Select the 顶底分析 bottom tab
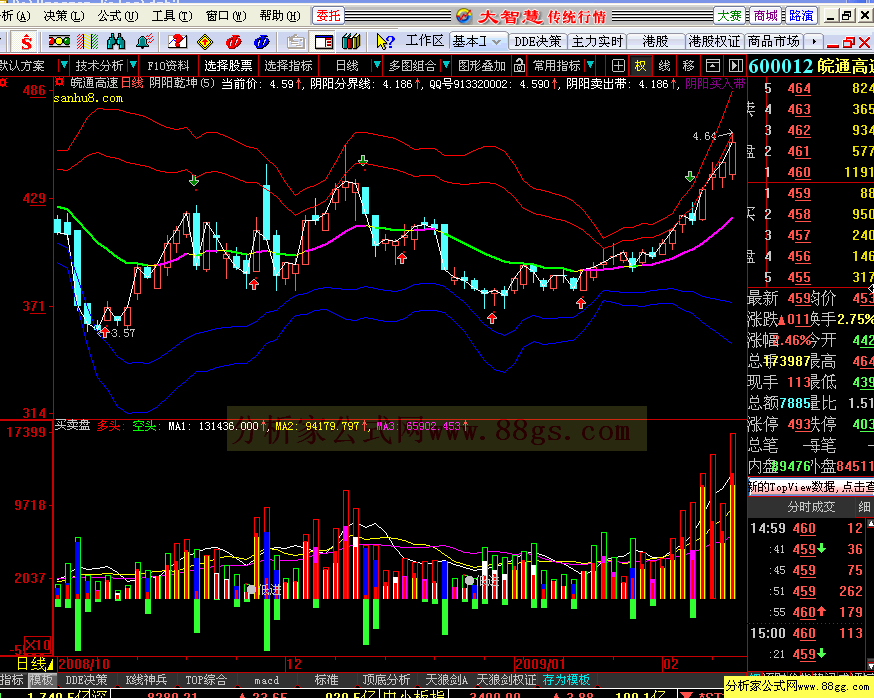The height and width of the screenshot is (698, 874). 386,680
